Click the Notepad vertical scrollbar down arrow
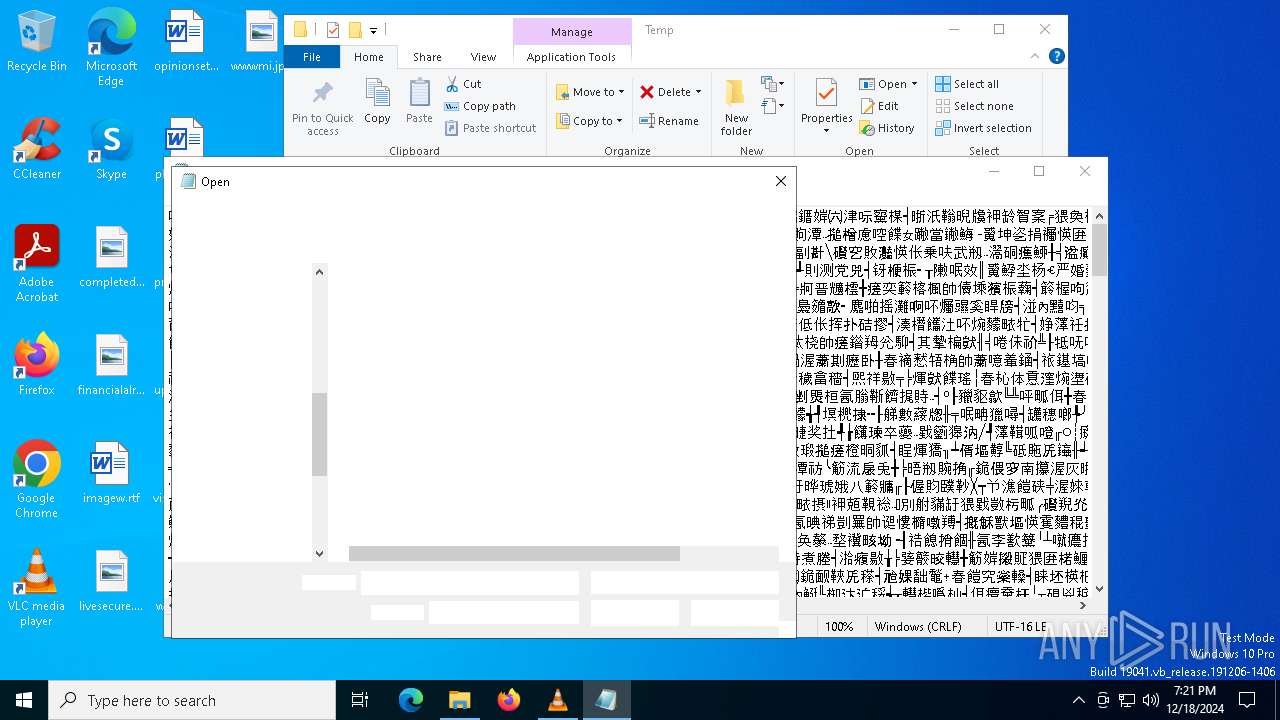This screenshot has height=720, width=1280. (x=1100, y=590)
